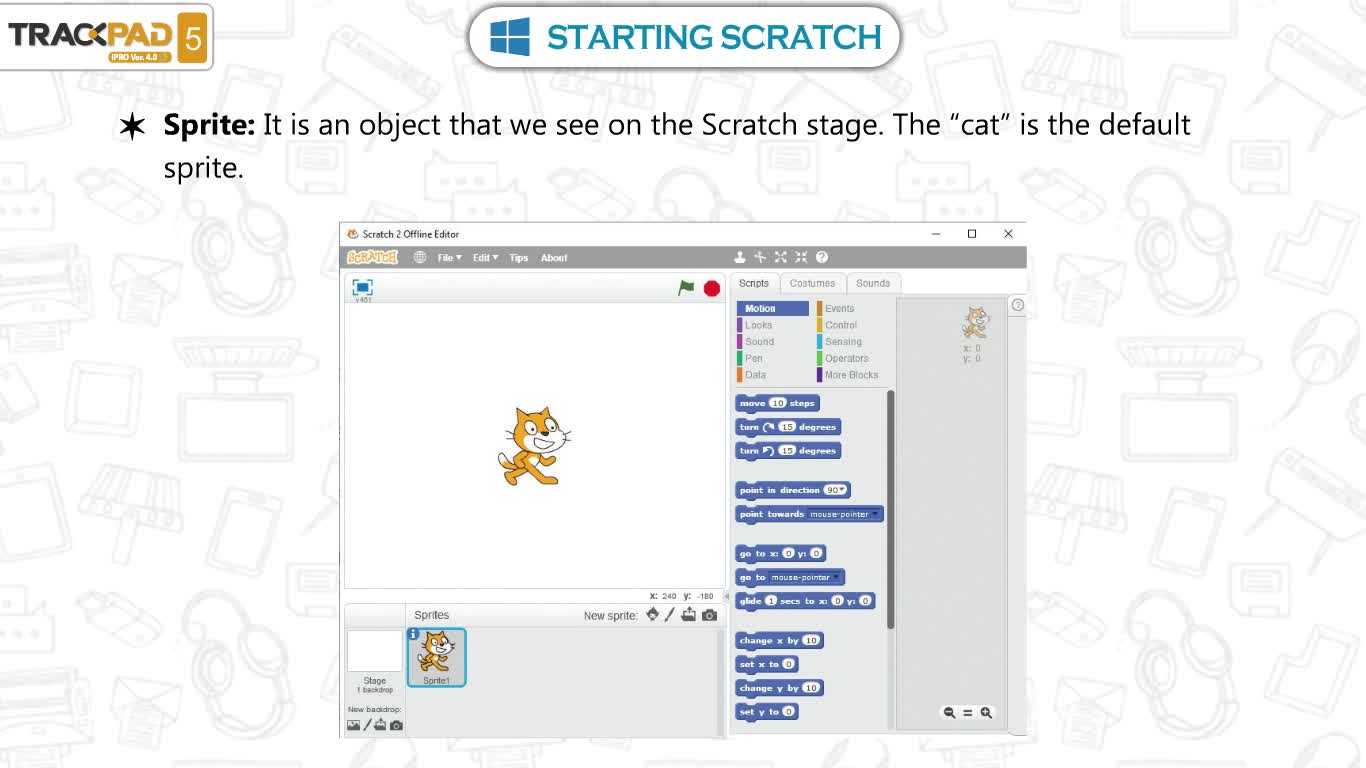Viewport: 1366px width, 768px height.
Task: Switch to the Scripts tab
Action: pos(754,284)
